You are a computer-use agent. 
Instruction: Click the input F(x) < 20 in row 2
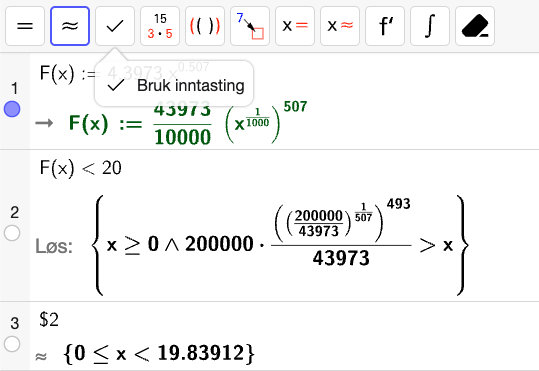(80, 168)
